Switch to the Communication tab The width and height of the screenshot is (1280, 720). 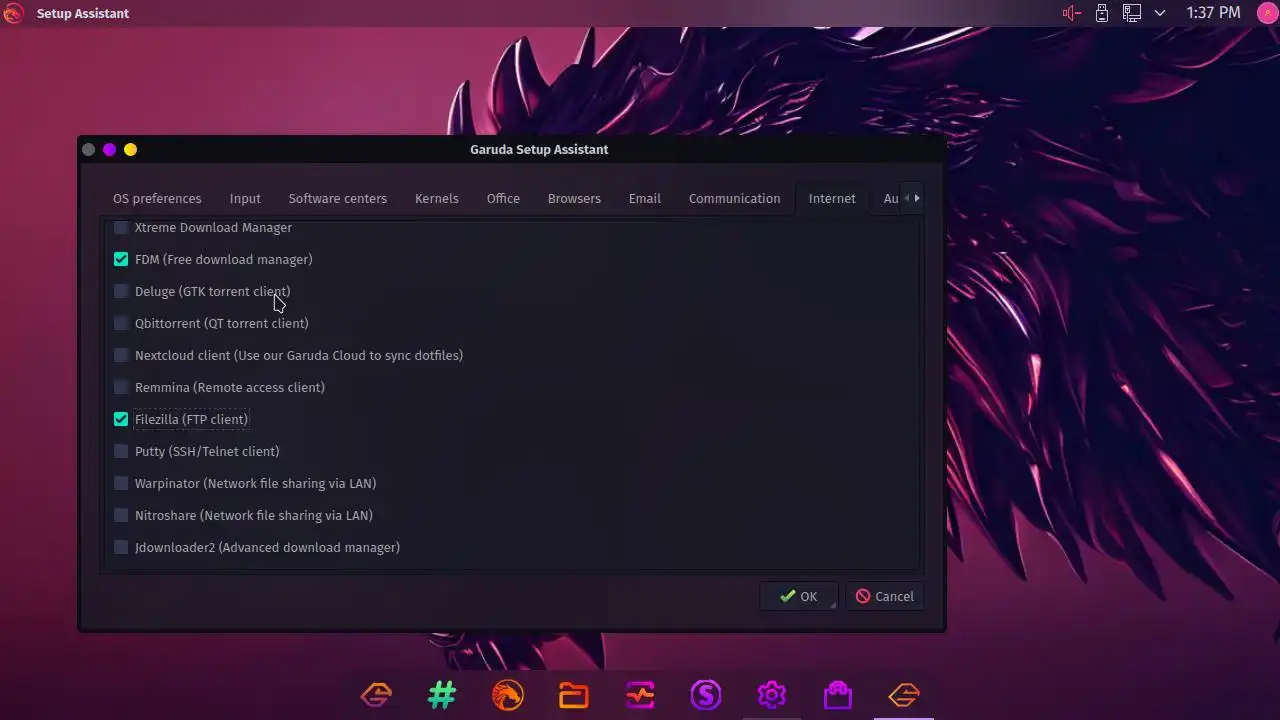(735, 198)
